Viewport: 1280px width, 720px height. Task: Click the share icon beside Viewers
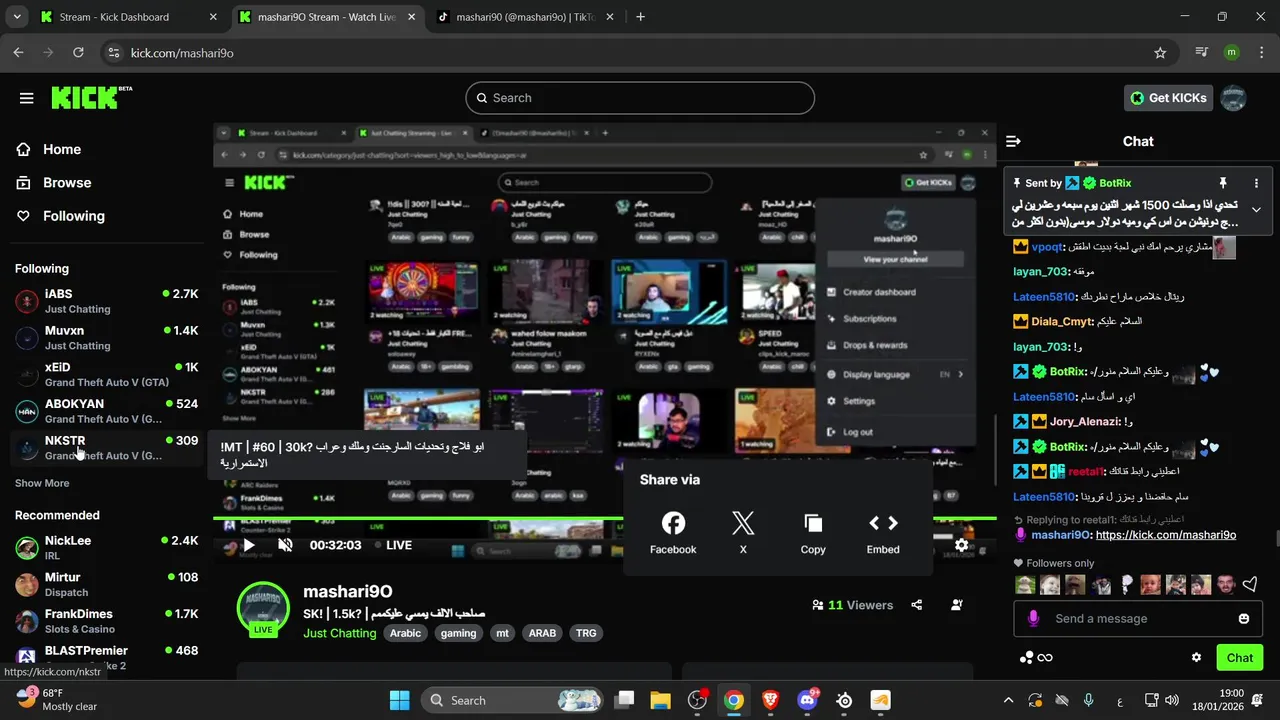pyautogui.click(x=917, y=605)
